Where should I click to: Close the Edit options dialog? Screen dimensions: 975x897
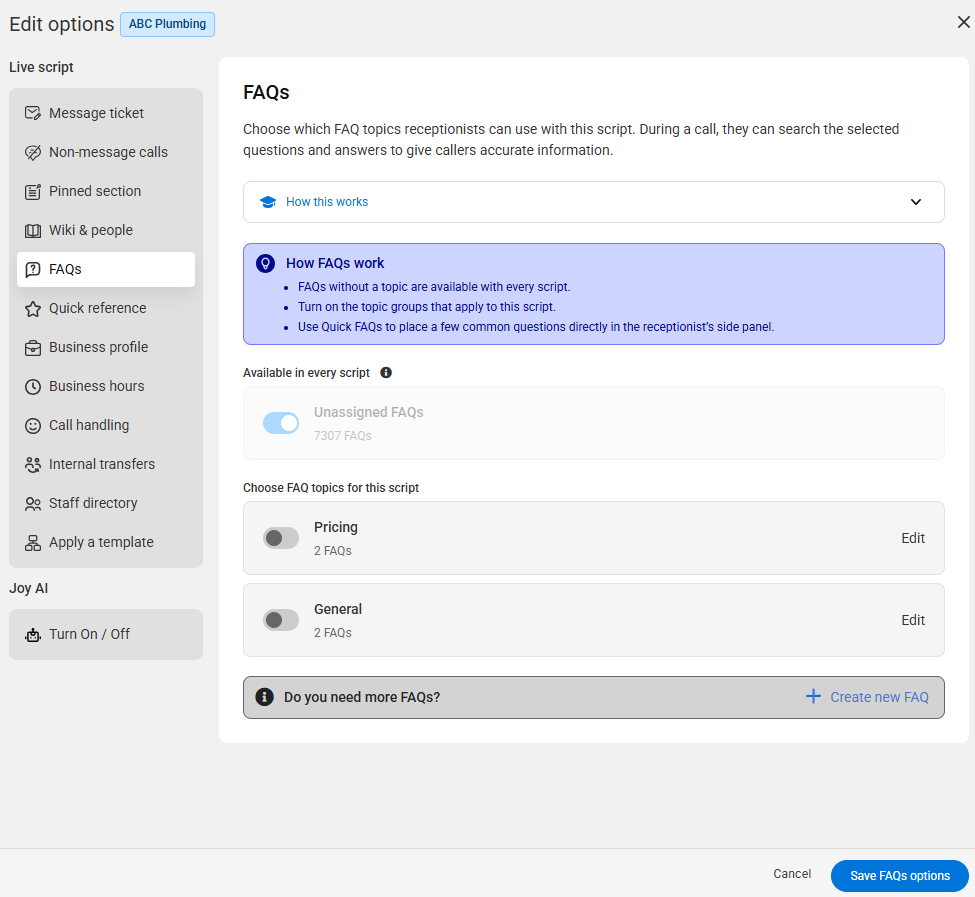pyautogui.click(x=963, y=22)
